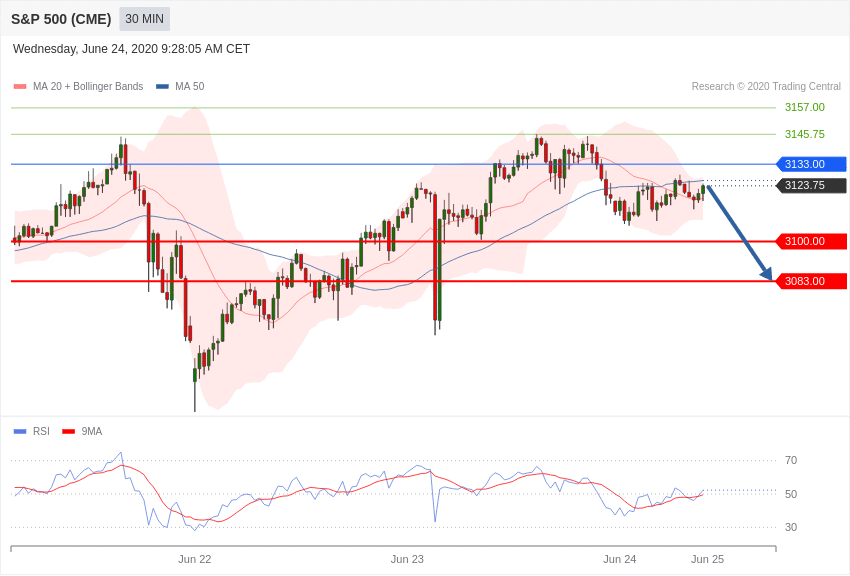Click the 3145.75 resistance level label
The width and height of the screenshot is (850, 576).
pyautogui.click(x=804, y=134)
